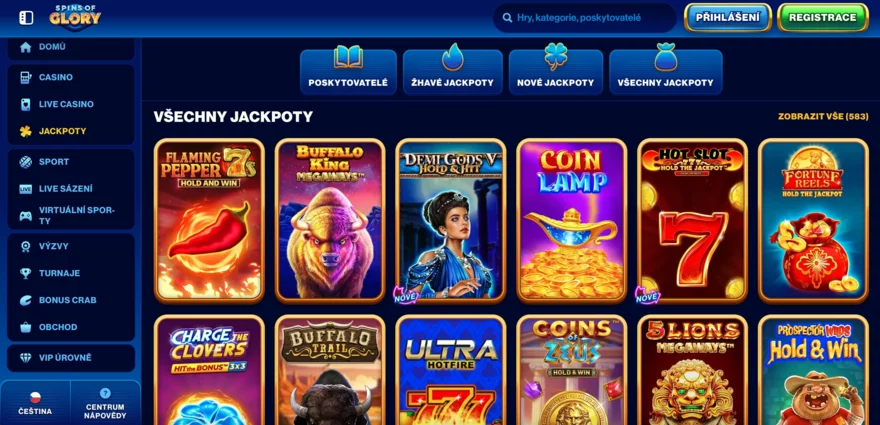The width and height of the screenshot is (880, 425).
Task: Click the Přihlášení button
Action: tap(728, 17)
